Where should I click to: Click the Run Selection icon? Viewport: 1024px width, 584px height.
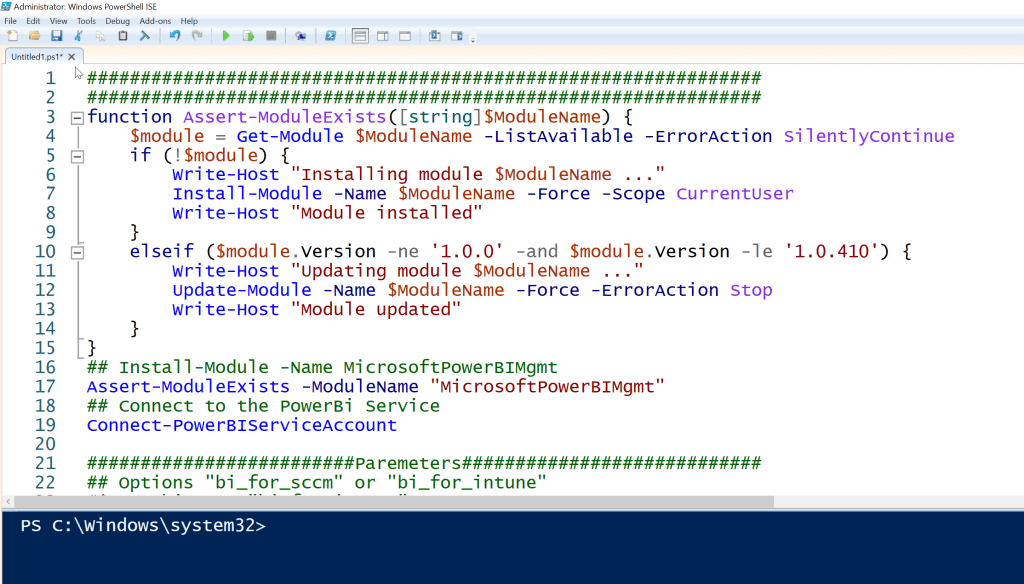248,36
